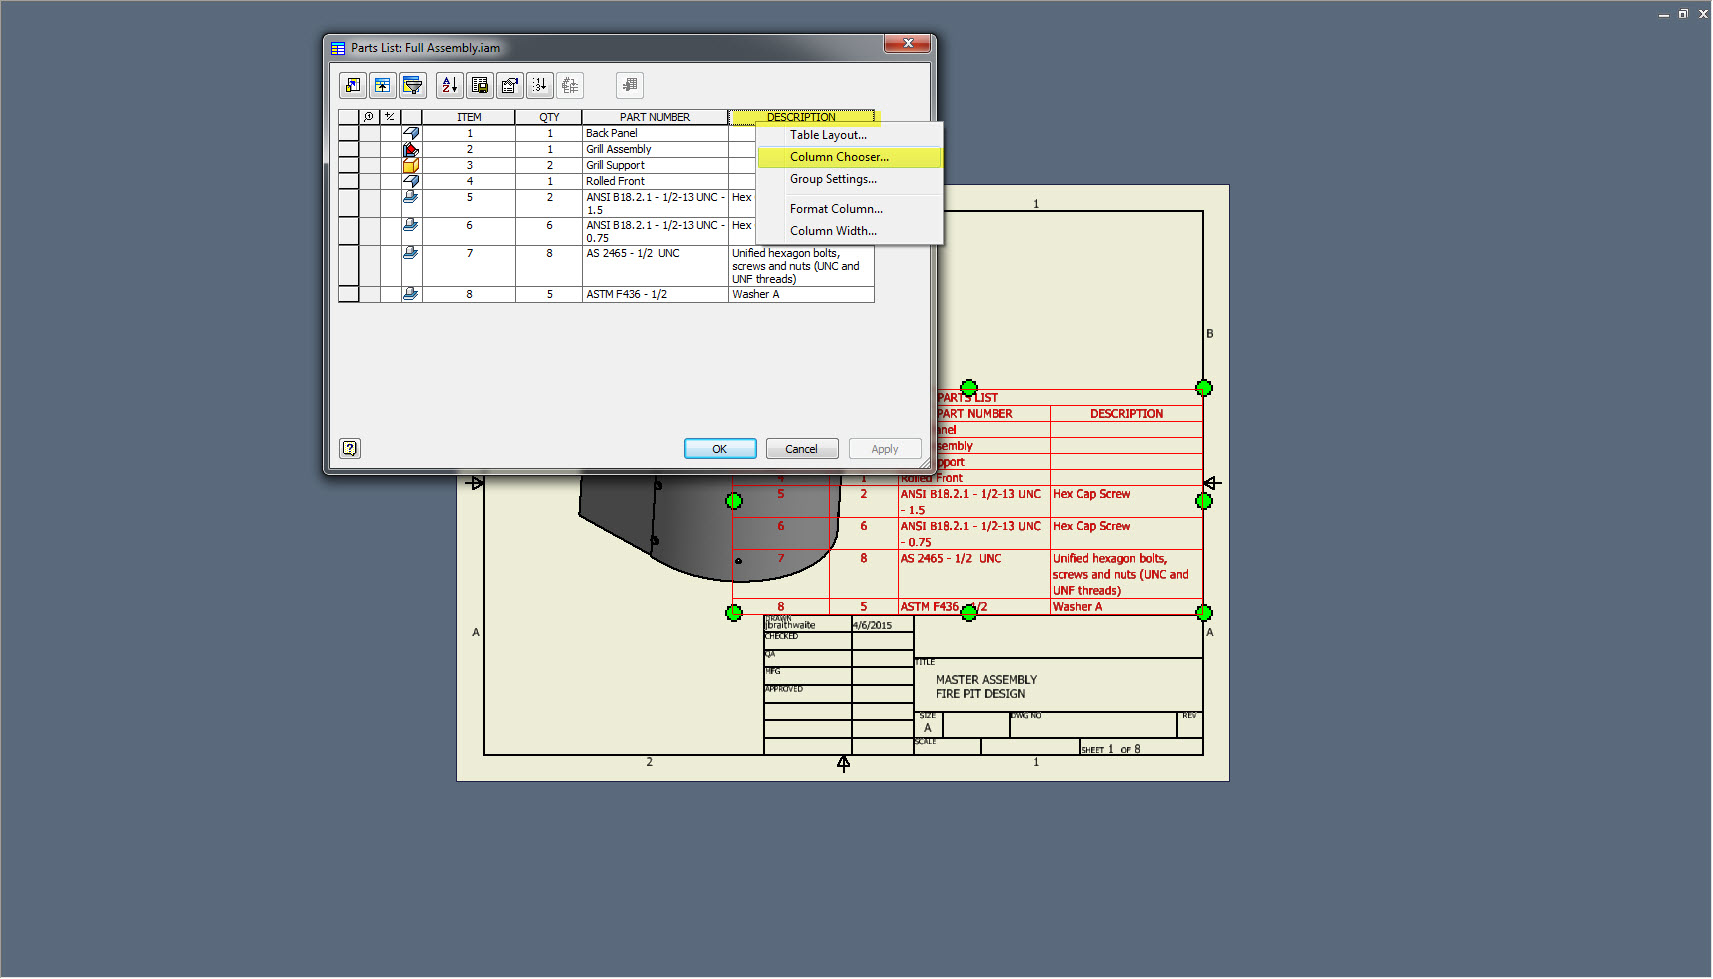Click the component icon for ASTM F436 row
The width and height of the screenshot is (1713, 979).
(x=411, y=294)
